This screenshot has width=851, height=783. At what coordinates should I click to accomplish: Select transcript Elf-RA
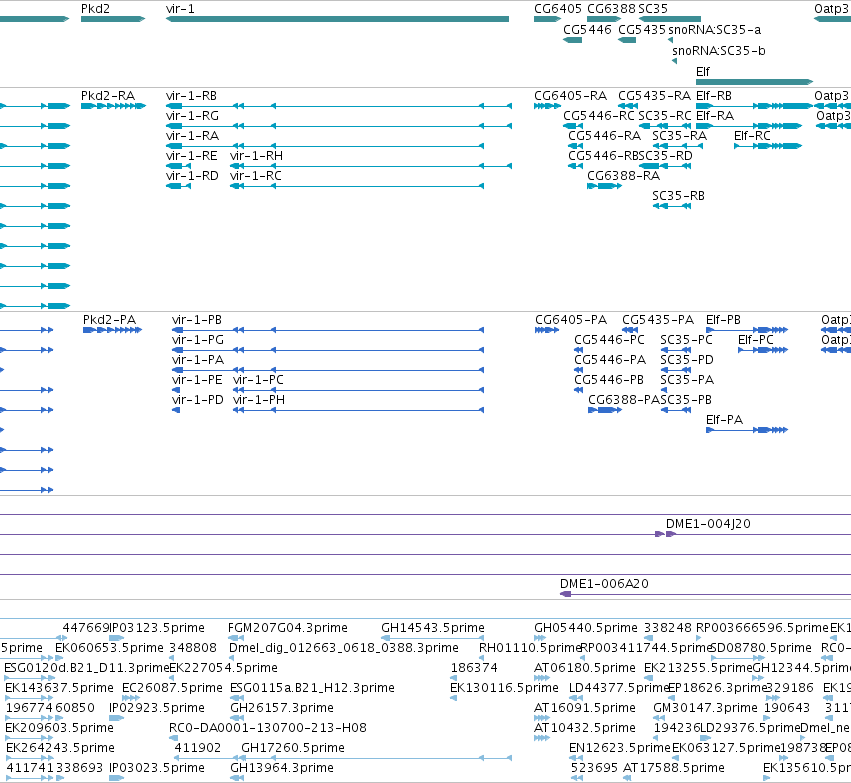[x=715, y=116]
